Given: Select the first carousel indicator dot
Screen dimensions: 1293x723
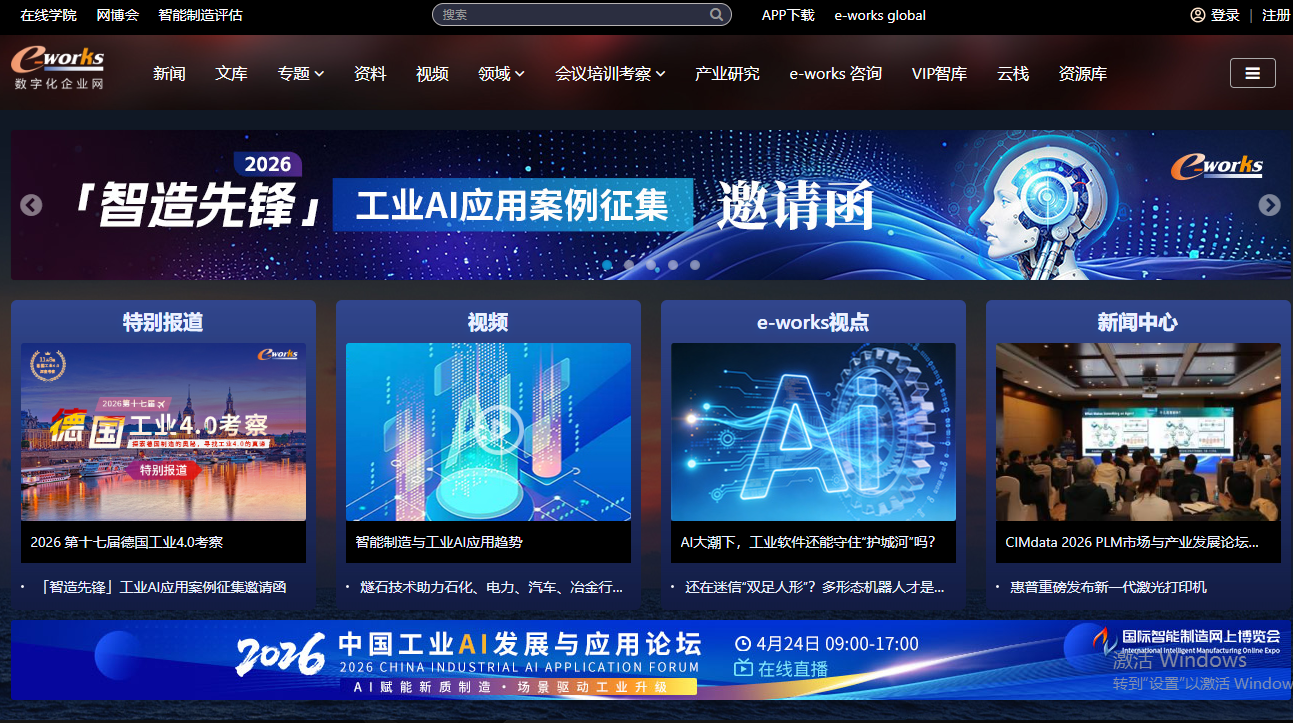Looking at the screenshot, I should click(x=607, y=265).
